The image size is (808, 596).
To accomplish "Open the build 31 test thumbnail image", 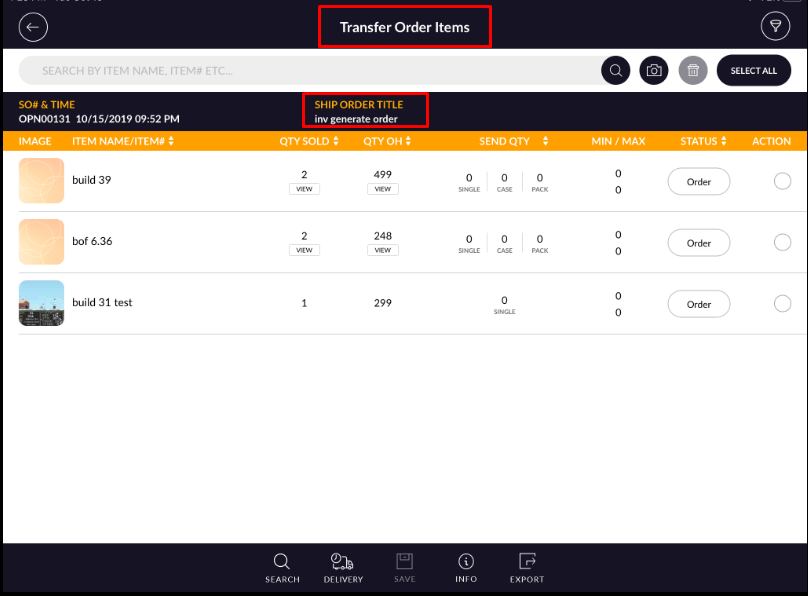I will point(41,303).
